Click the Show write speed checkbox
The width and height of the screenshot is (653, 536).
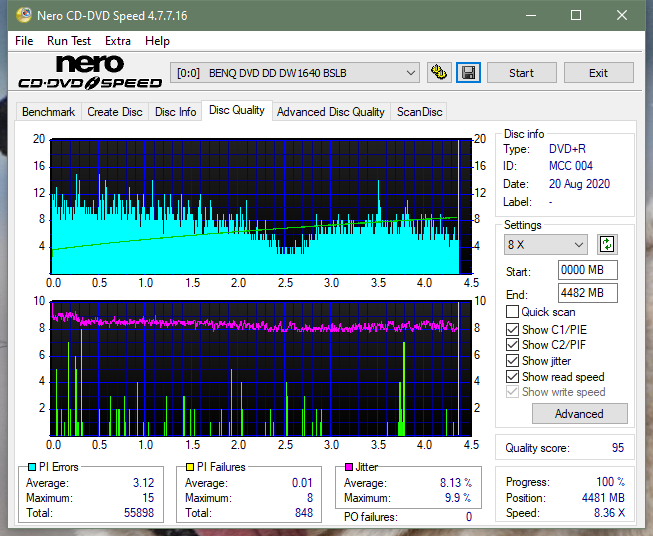click(512, 392)
